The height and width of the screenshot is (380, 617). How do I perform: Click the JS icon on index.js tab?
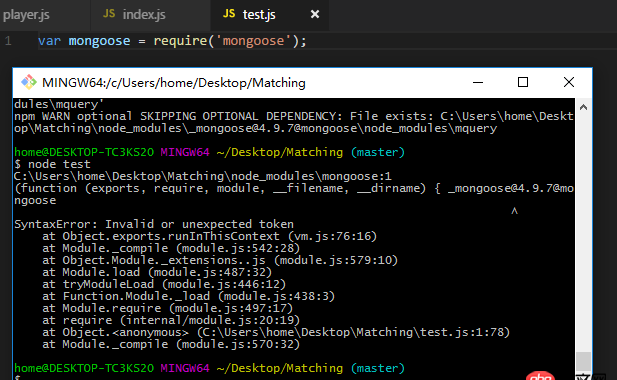[x=109, y=14]
